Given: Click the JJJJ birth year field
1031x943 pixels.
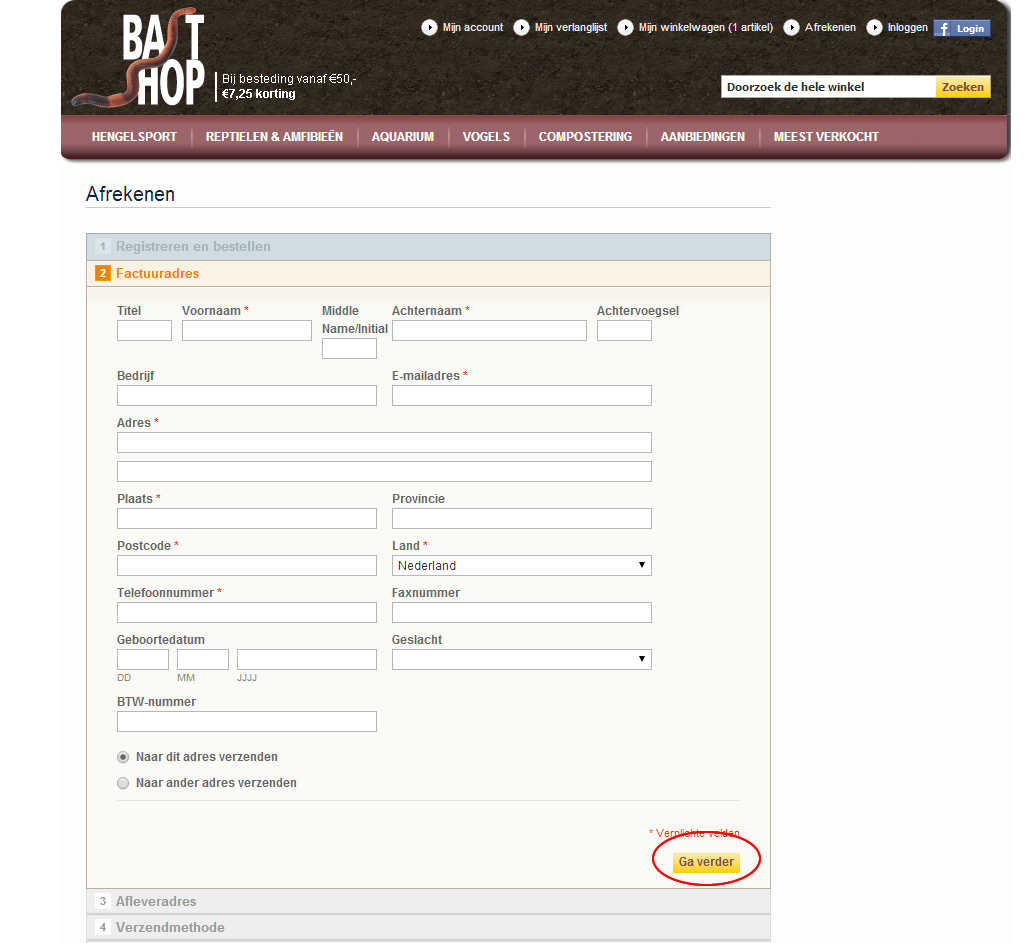Looking at the screenshot, I should (x=306, y=660).
